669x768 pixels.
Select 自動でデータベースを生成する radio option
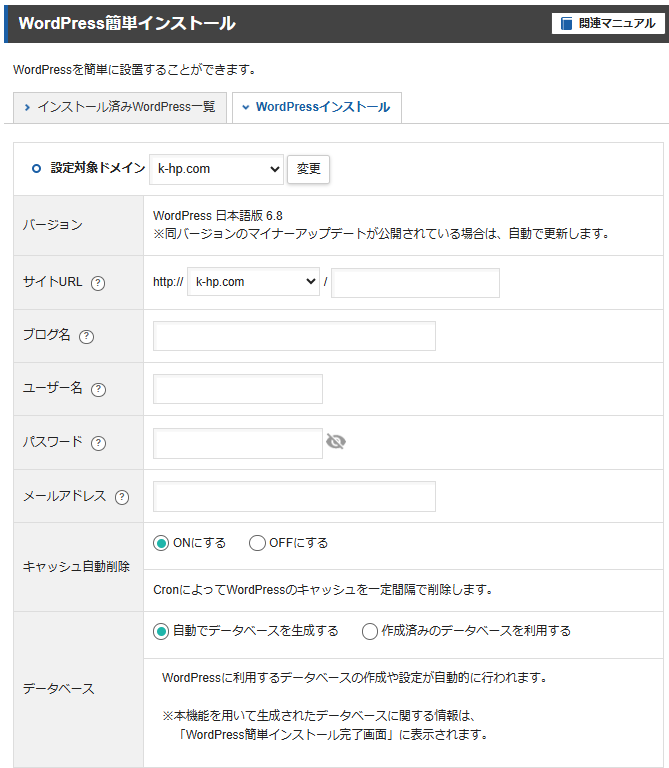(161, 631)
